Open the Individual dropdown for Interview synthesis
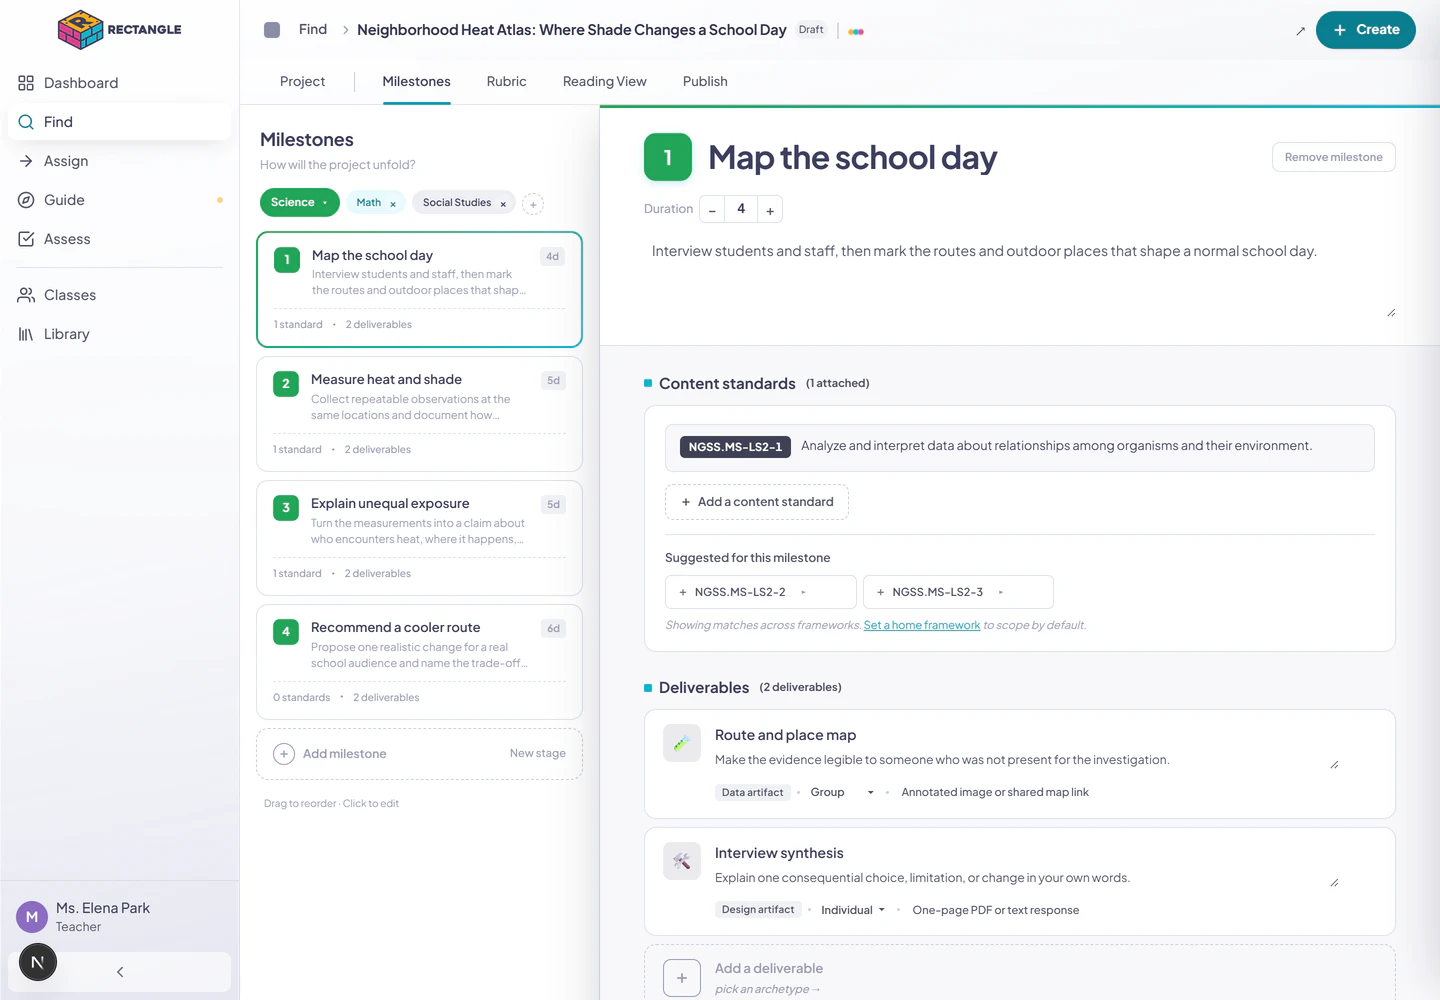 point(853,910)
